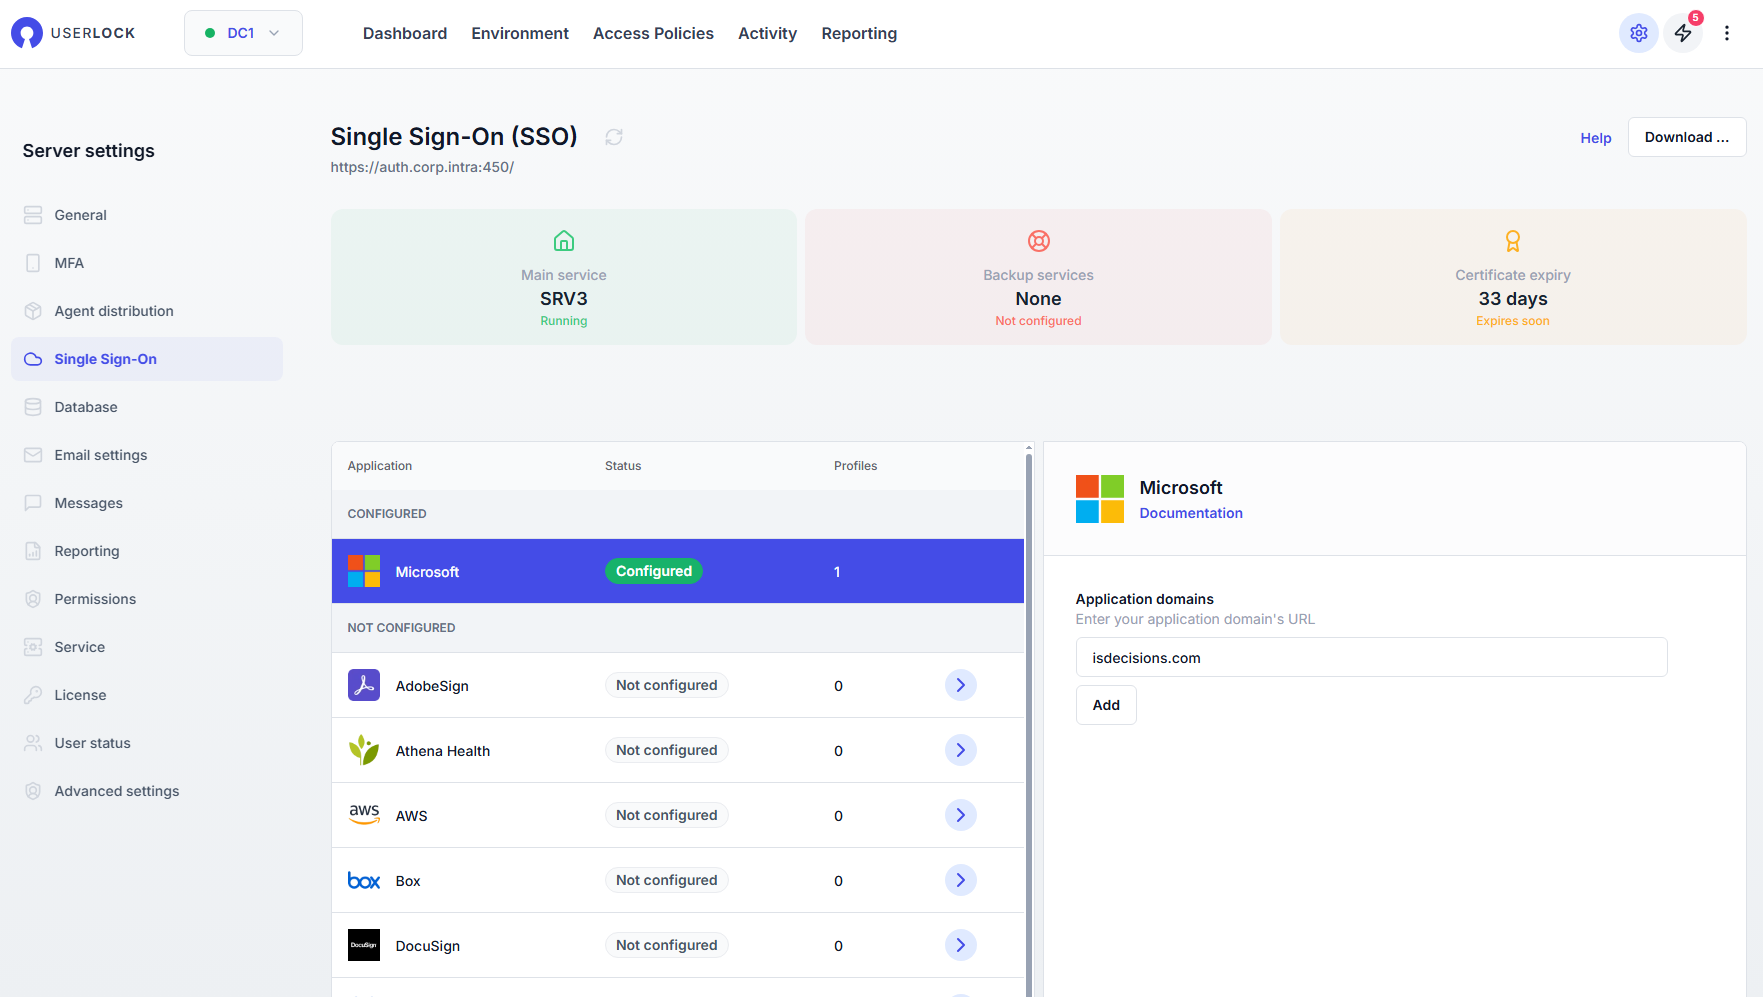The image size is (1763, 997).
Task: Go to the Activity menu
Action: pos(767,33)
